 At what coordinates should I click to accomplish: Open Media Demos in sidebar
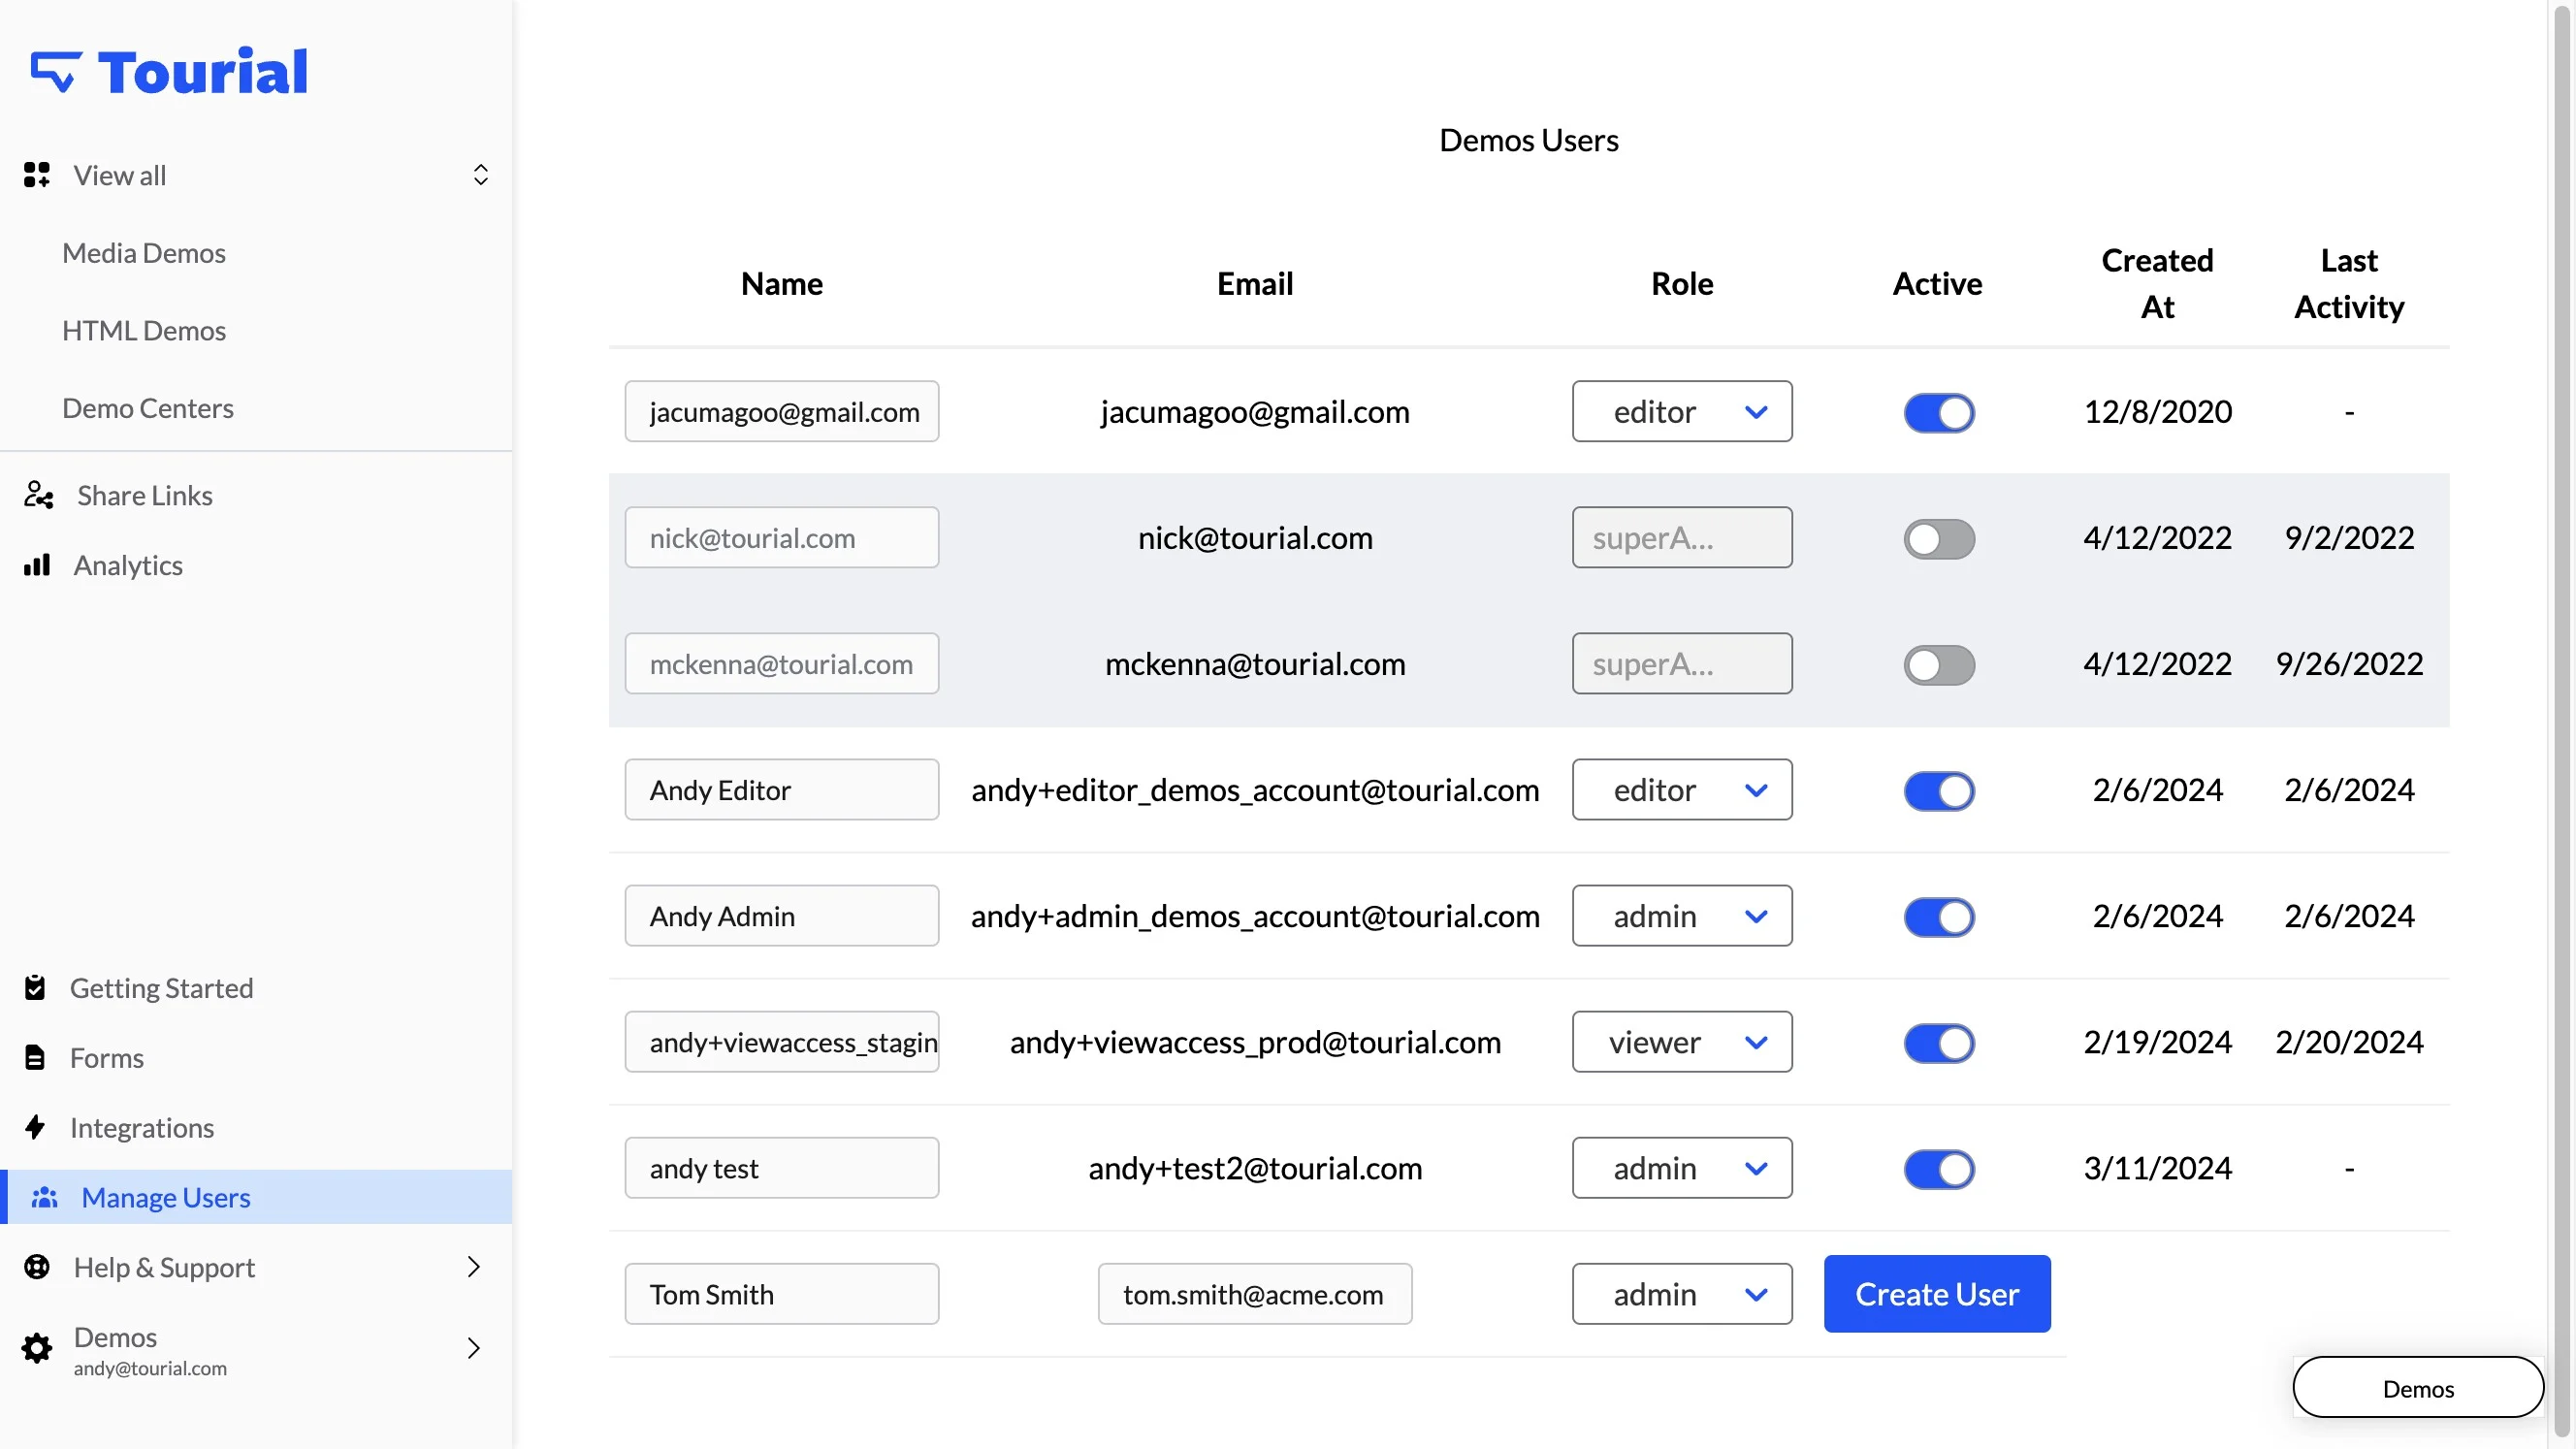pos(144,253)
